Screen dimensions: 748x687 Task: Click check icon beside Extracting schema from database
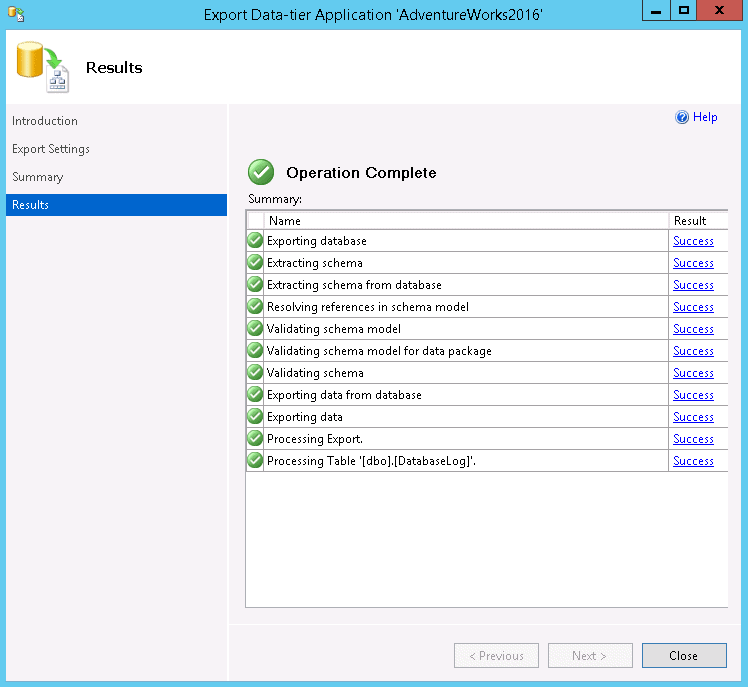click(255, 284)
